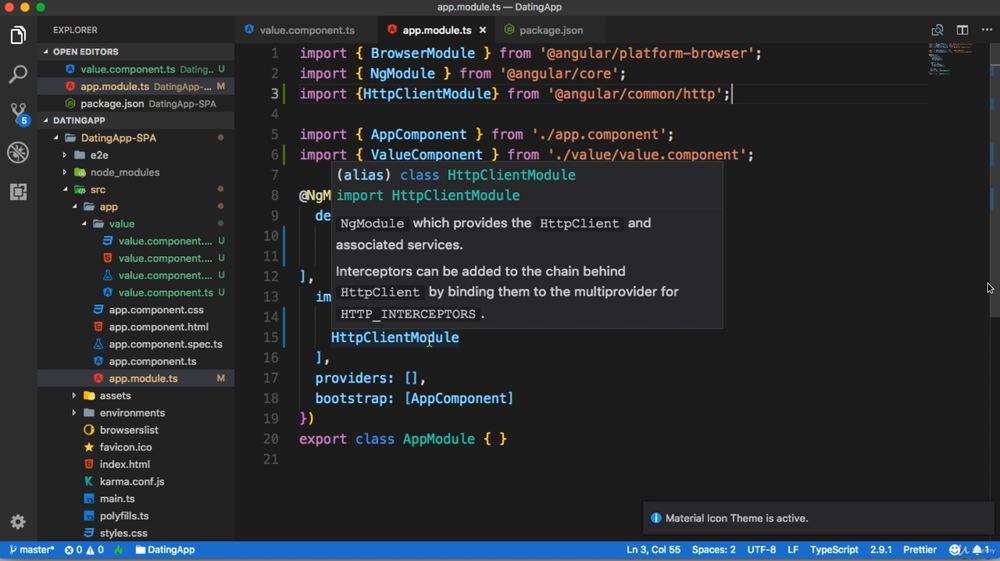Screen dimensions: 1000x561
Task: Click AppComponent in bootstrap array
Action: (459, 398)
